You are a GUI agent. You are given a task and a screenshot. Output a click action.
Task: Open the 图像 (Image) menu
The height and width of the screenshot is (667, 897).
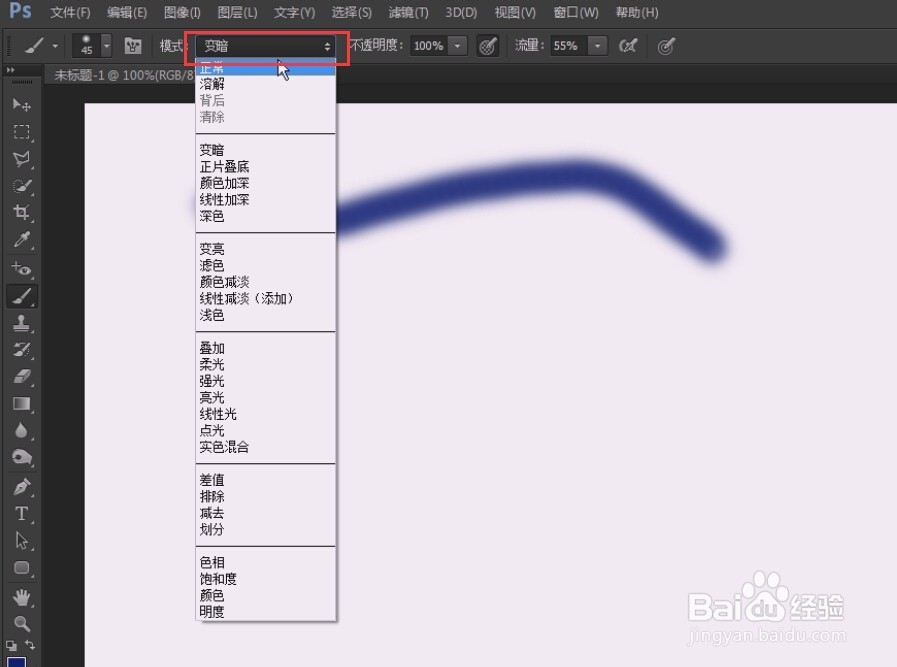[183, 12]
